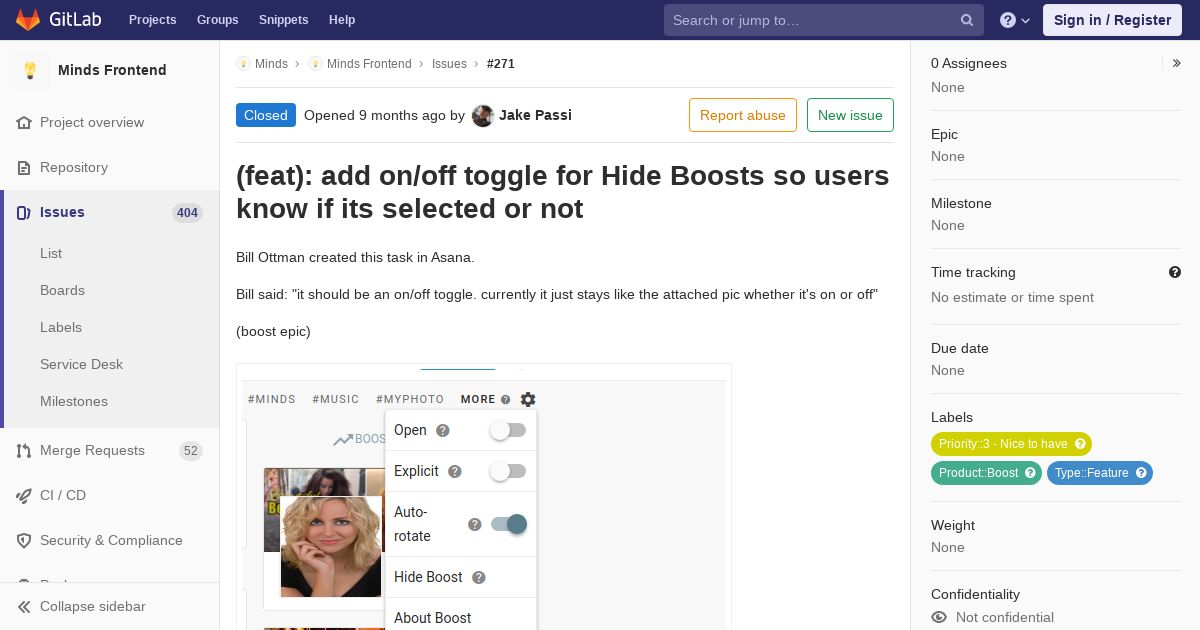Click the Project overview home icon
Screen dimensions: 1200x630
(24, 122)
